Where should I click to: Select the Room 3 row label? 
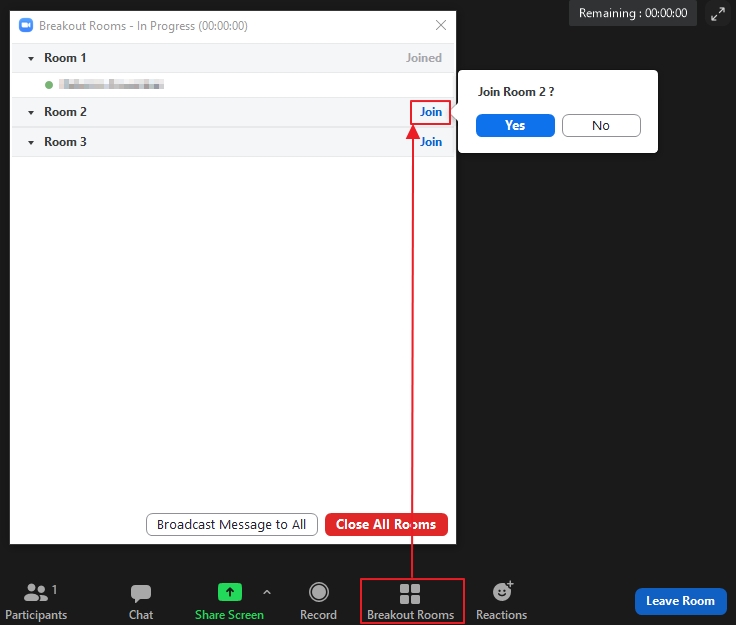click(x=65, y=142)
